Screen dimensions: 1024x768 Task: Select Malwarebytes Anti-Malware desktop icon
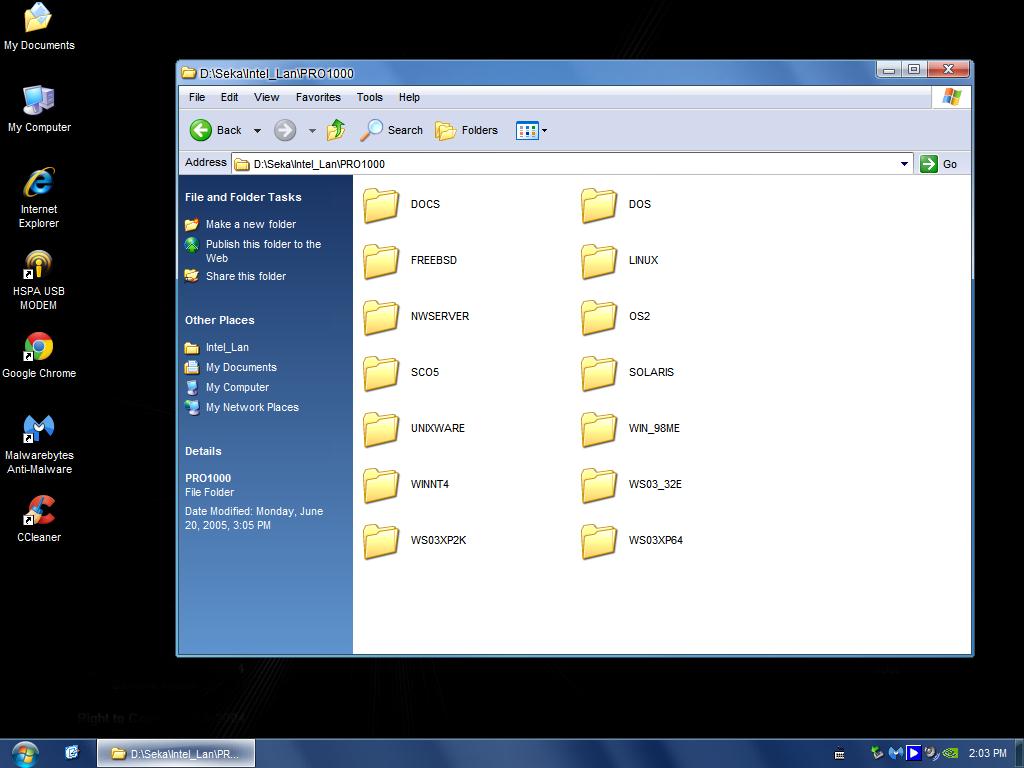39,430
